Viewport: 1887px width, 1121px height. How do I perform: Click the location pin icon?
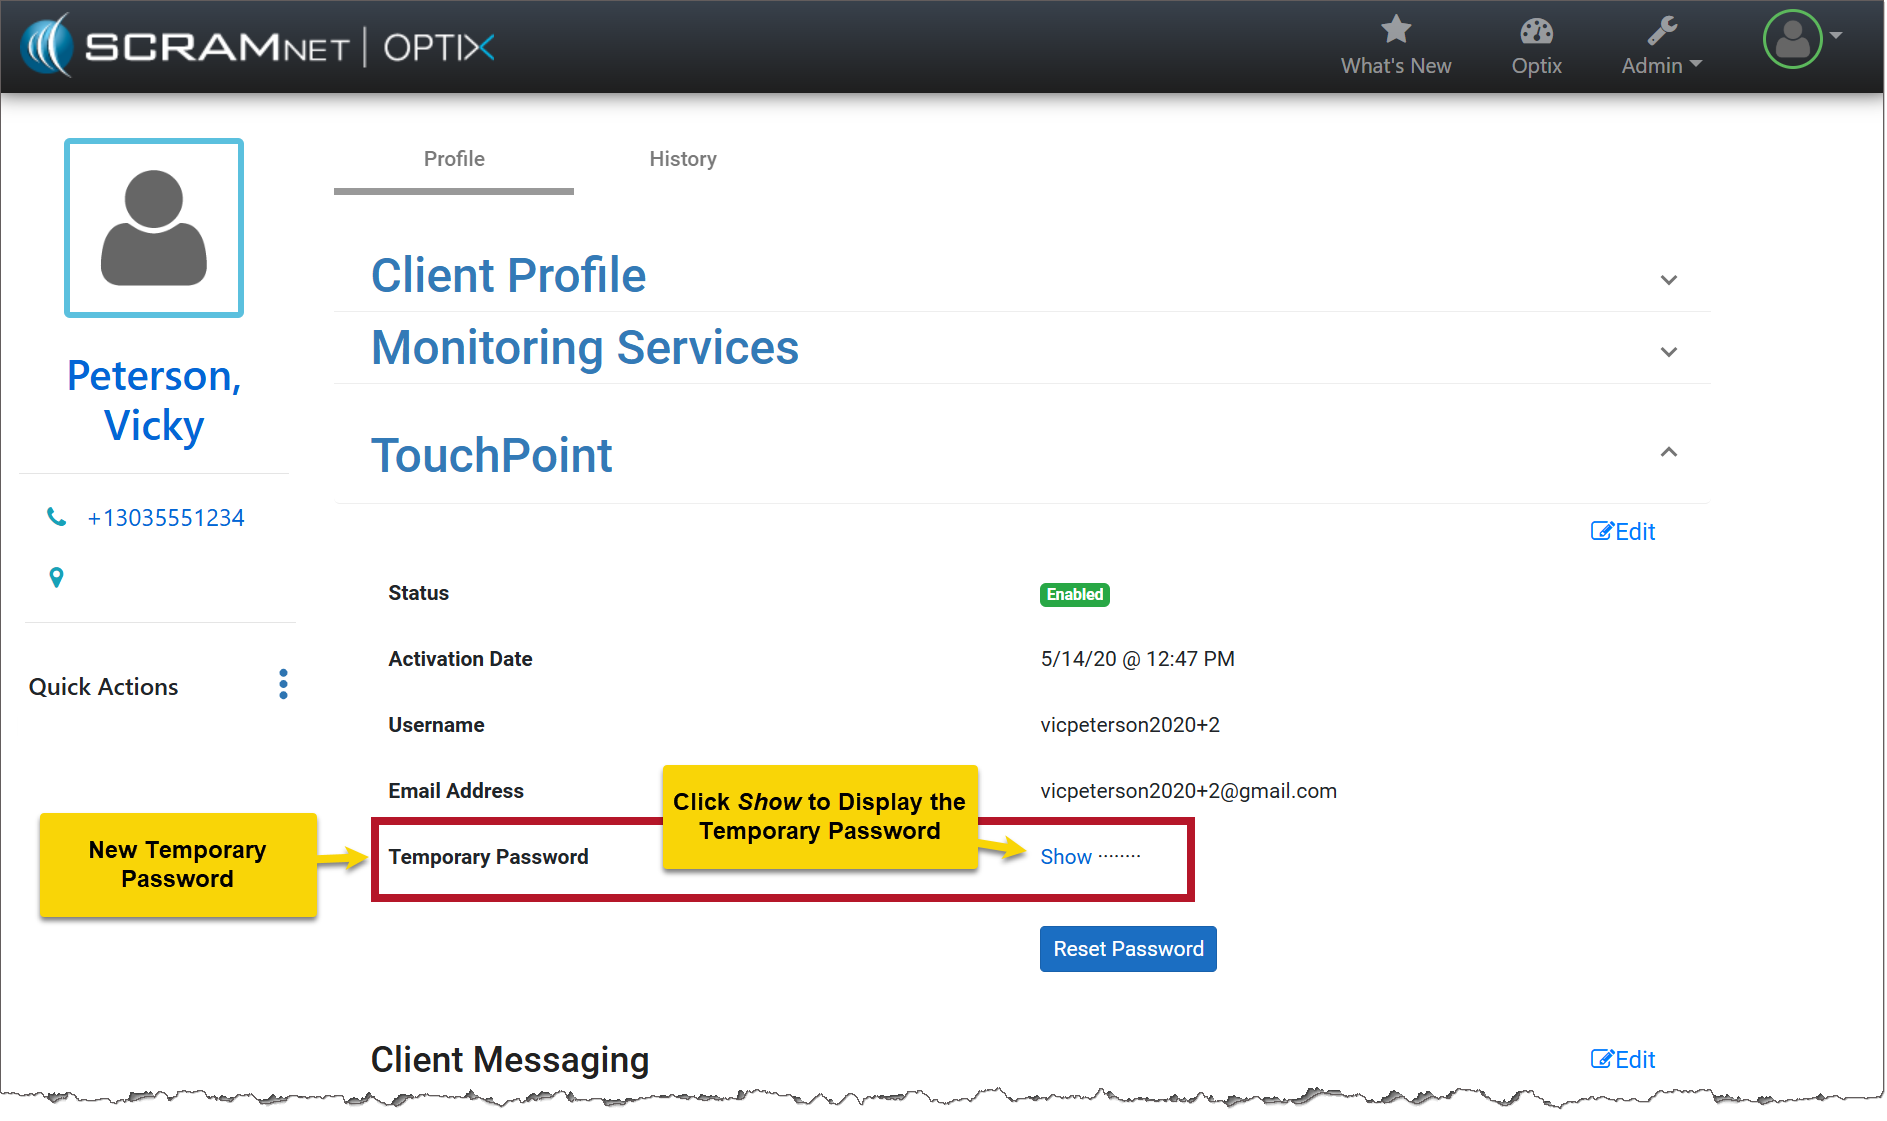tap(57, 577)
